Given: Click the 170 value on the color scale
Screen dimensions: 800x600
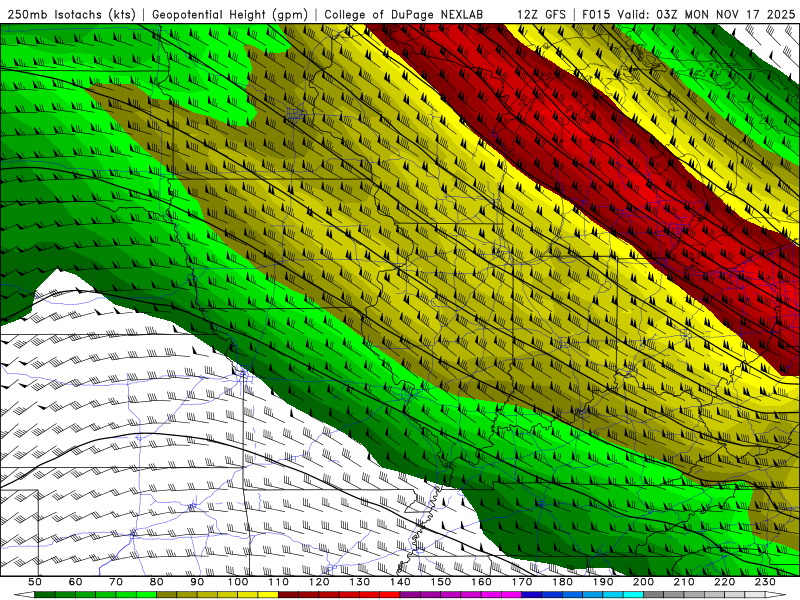Looking at the screenshot, I should 522,582.
